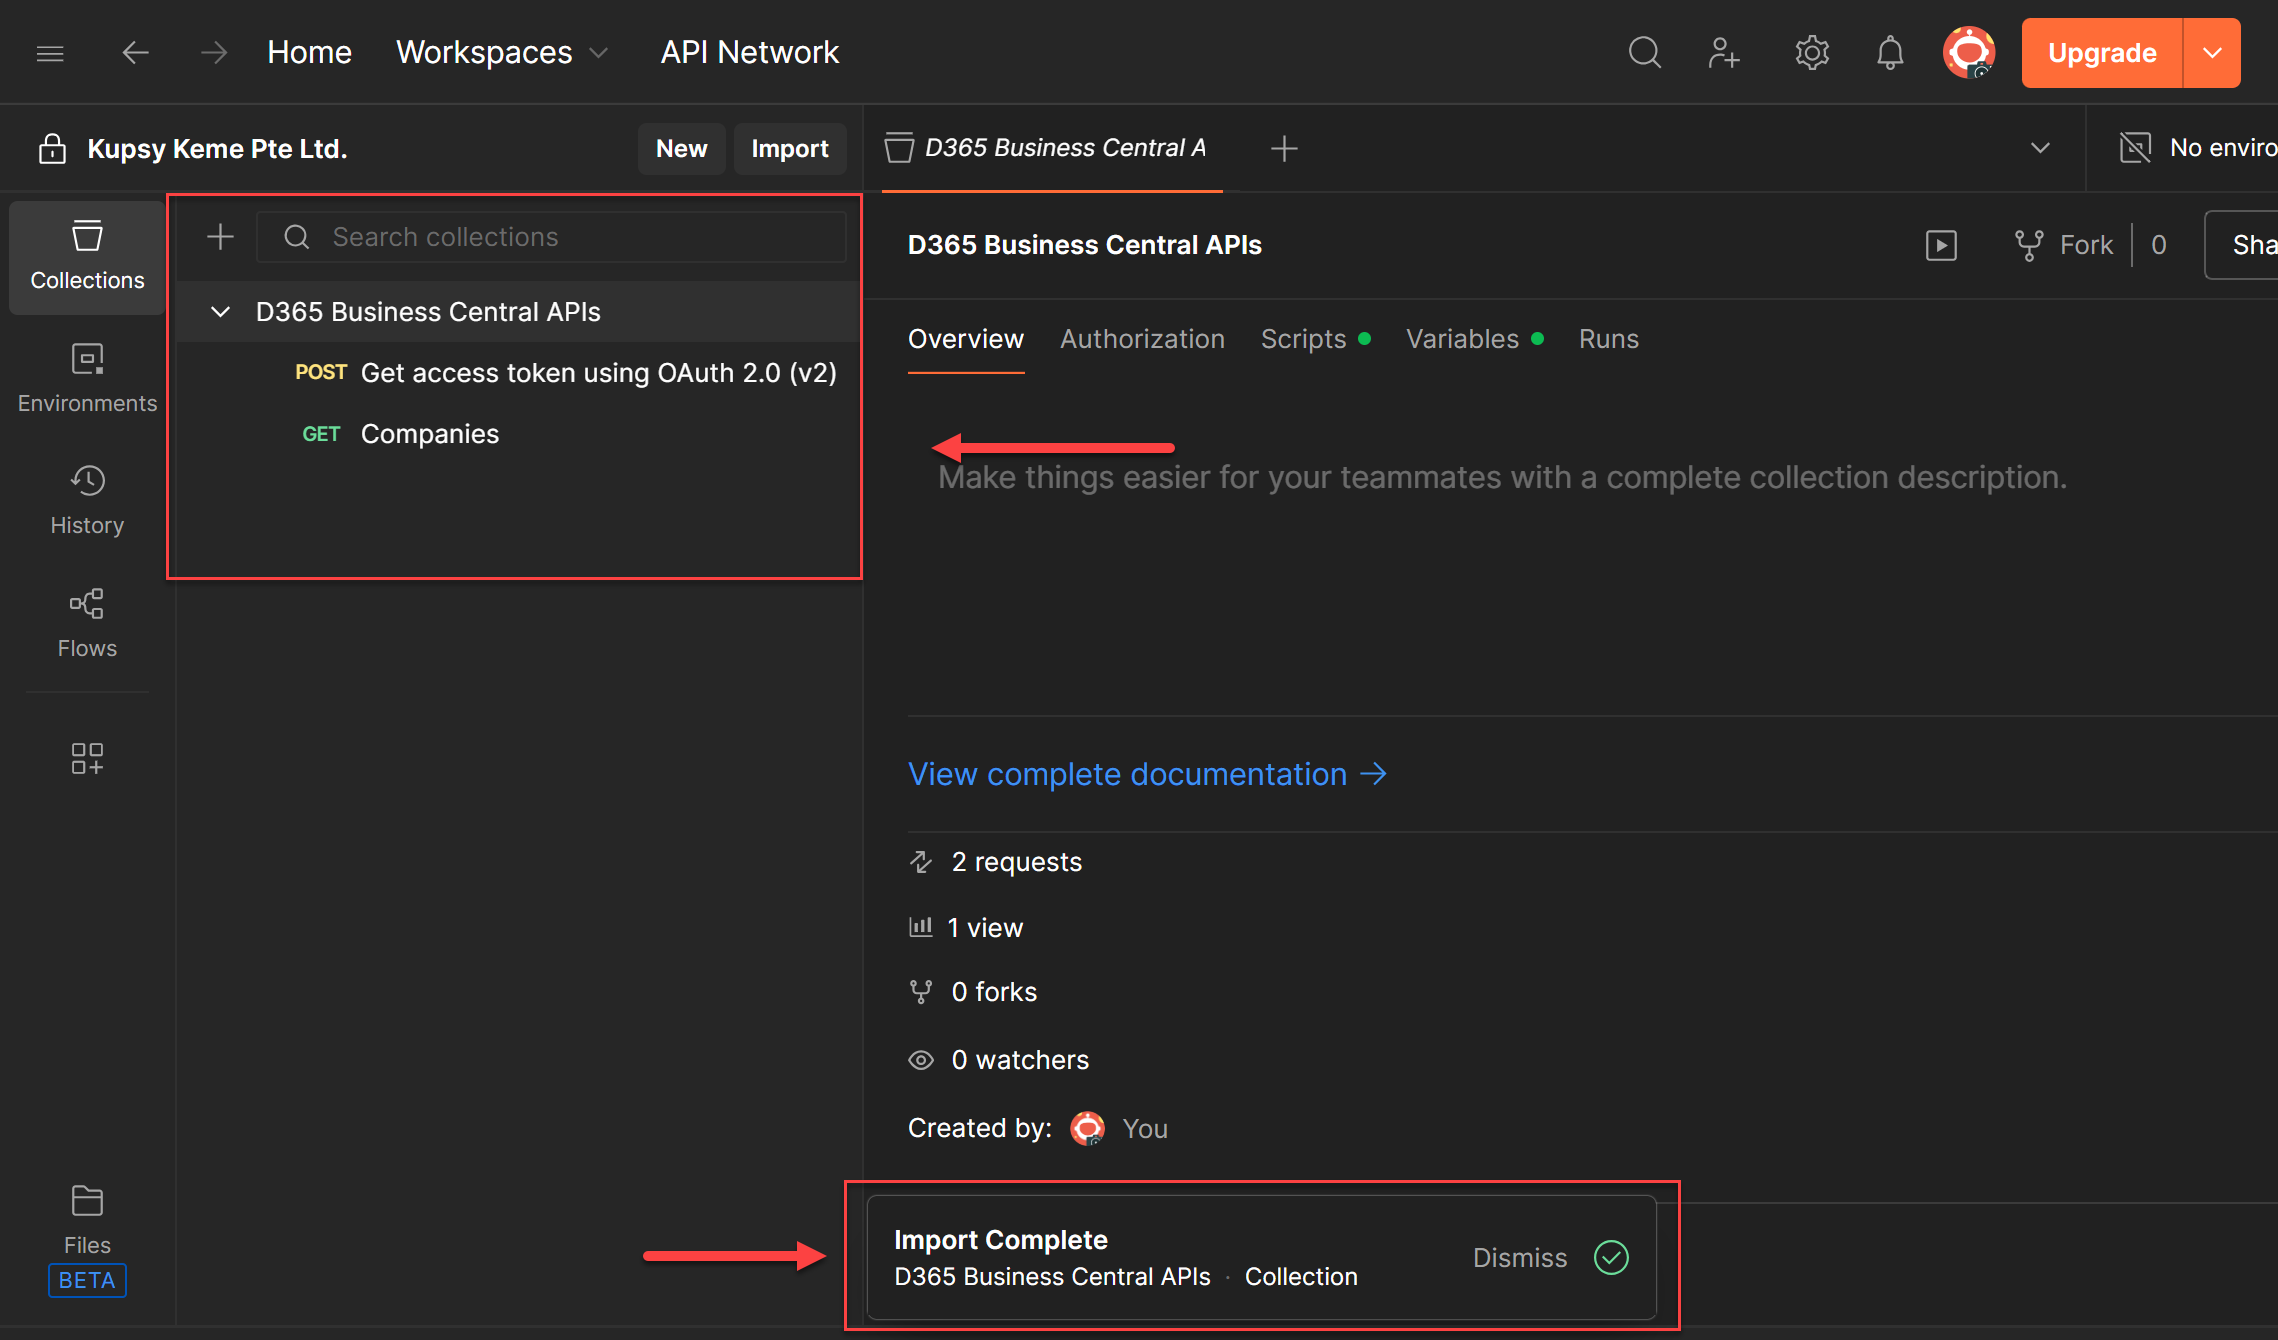
Task: Open the tabs overflow chevron
Action: coord(2040,148)
